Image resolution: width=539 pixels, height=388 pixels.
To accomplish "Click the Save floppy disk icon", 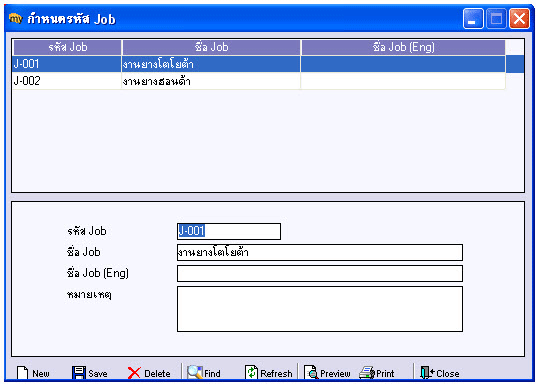I will pos(79,373).
